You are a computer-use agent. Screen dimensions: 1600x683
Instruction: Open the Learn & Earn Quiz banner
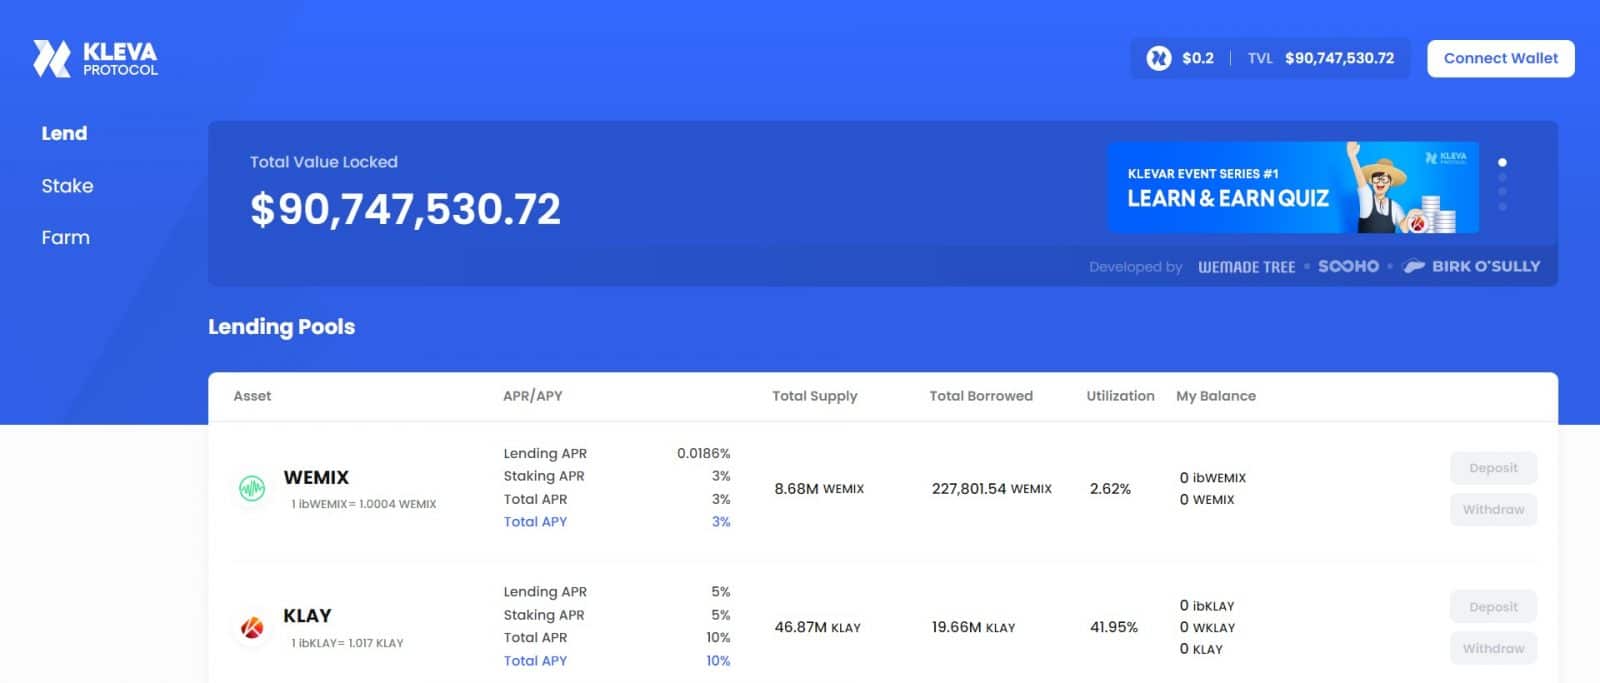(1293, 187)
